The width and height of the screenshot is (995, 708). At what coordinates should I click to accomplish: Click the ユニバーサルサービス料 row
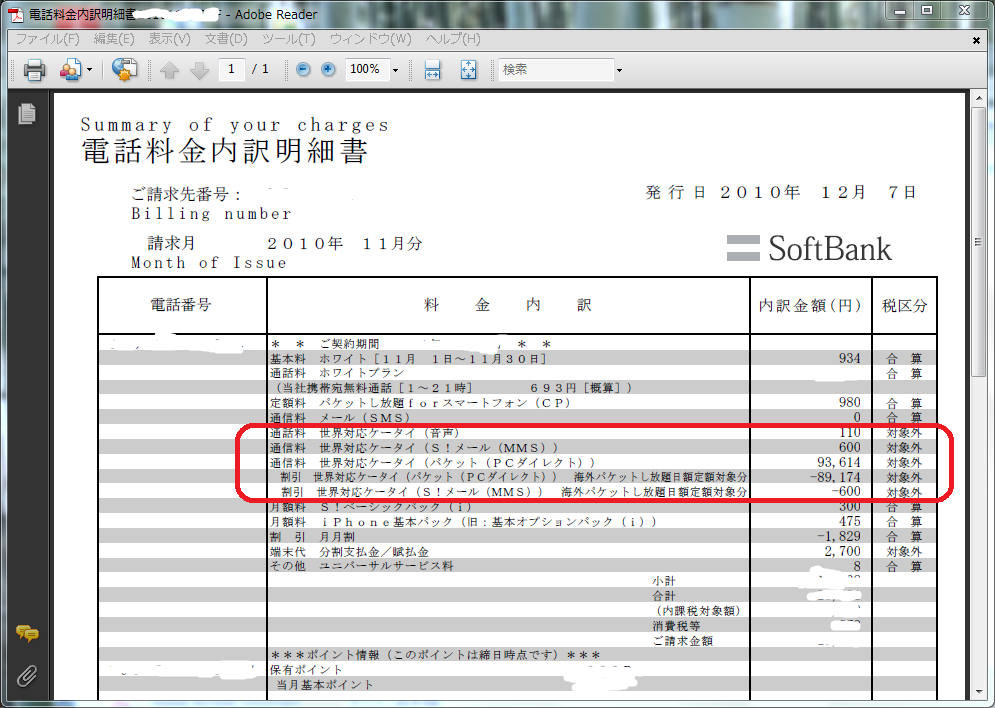tap(517, 566)
